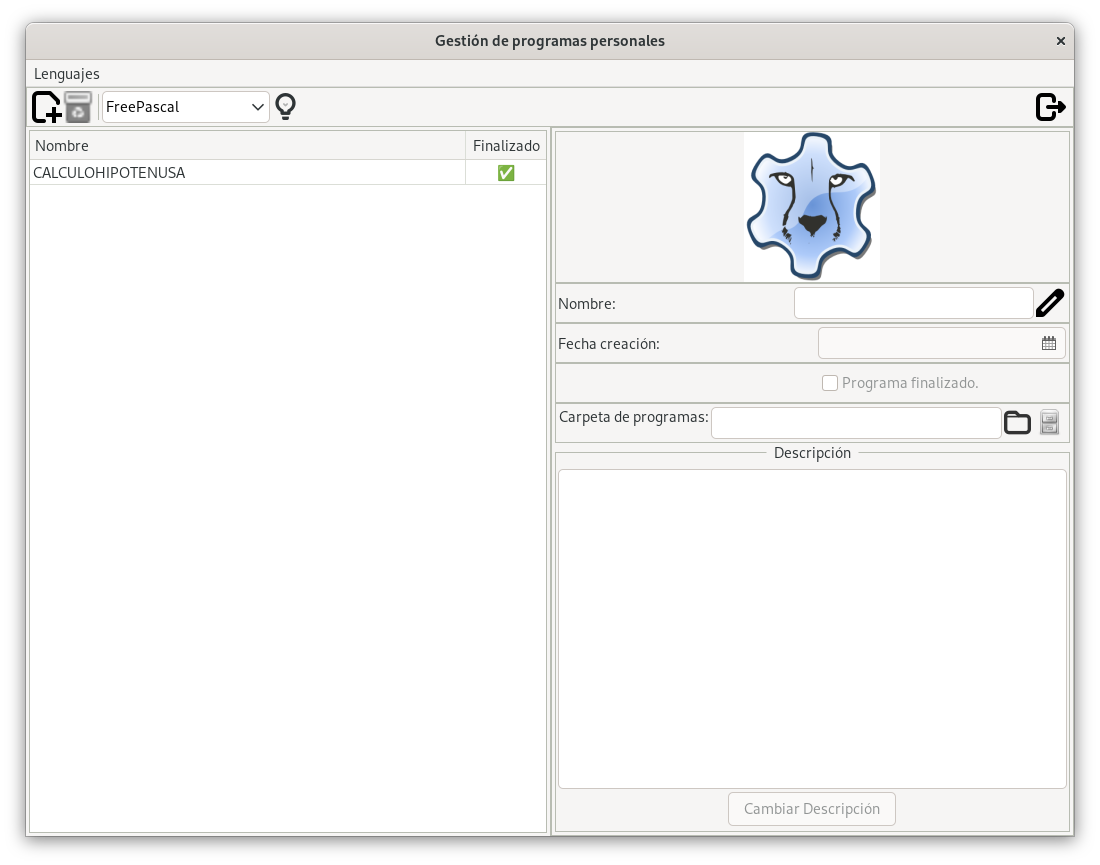Click the file cabinet icon
1100x865 pixels.
(1049, 422)
